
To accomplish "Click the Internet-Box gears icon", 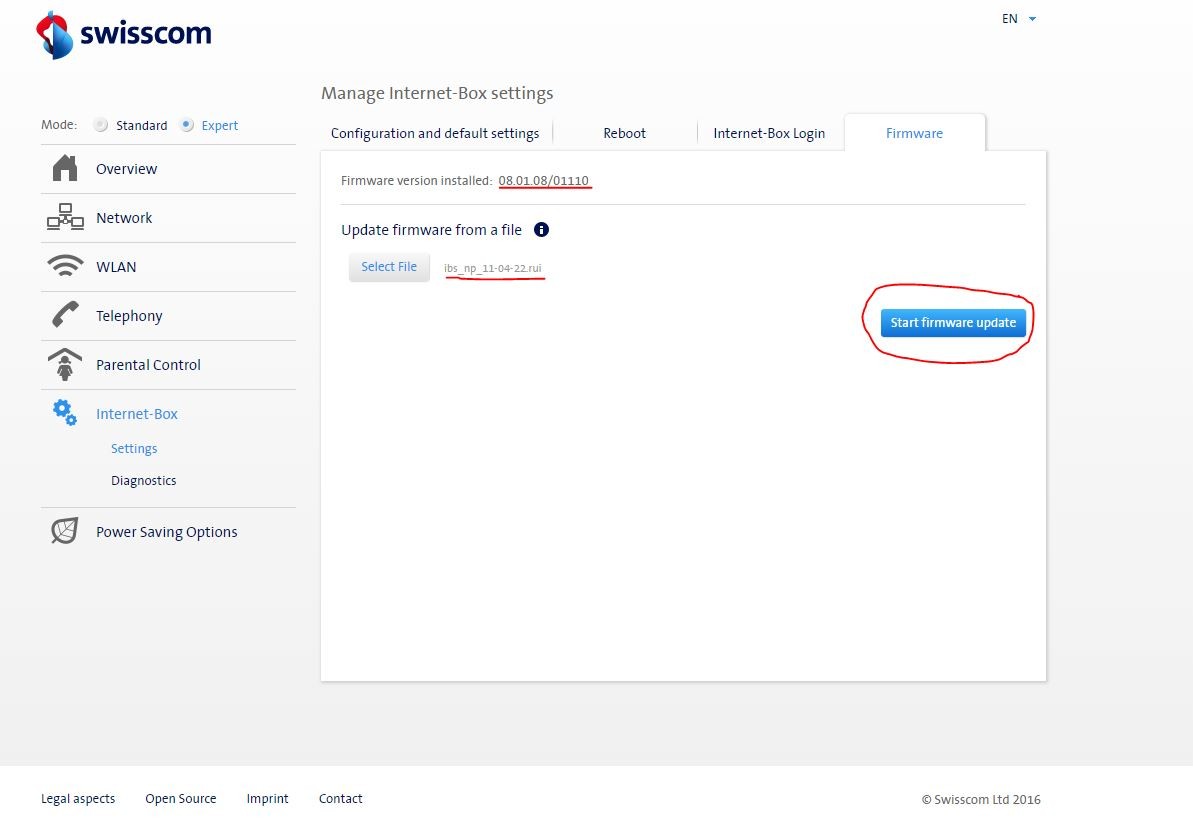I will tap(65, 413).
